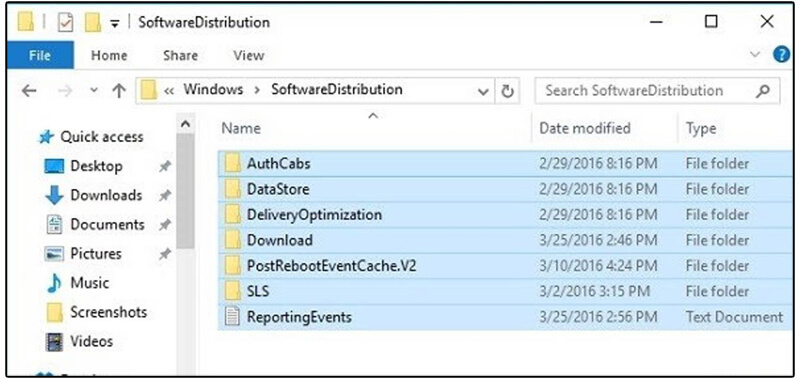Click the Download folder icon

(233, 240)
